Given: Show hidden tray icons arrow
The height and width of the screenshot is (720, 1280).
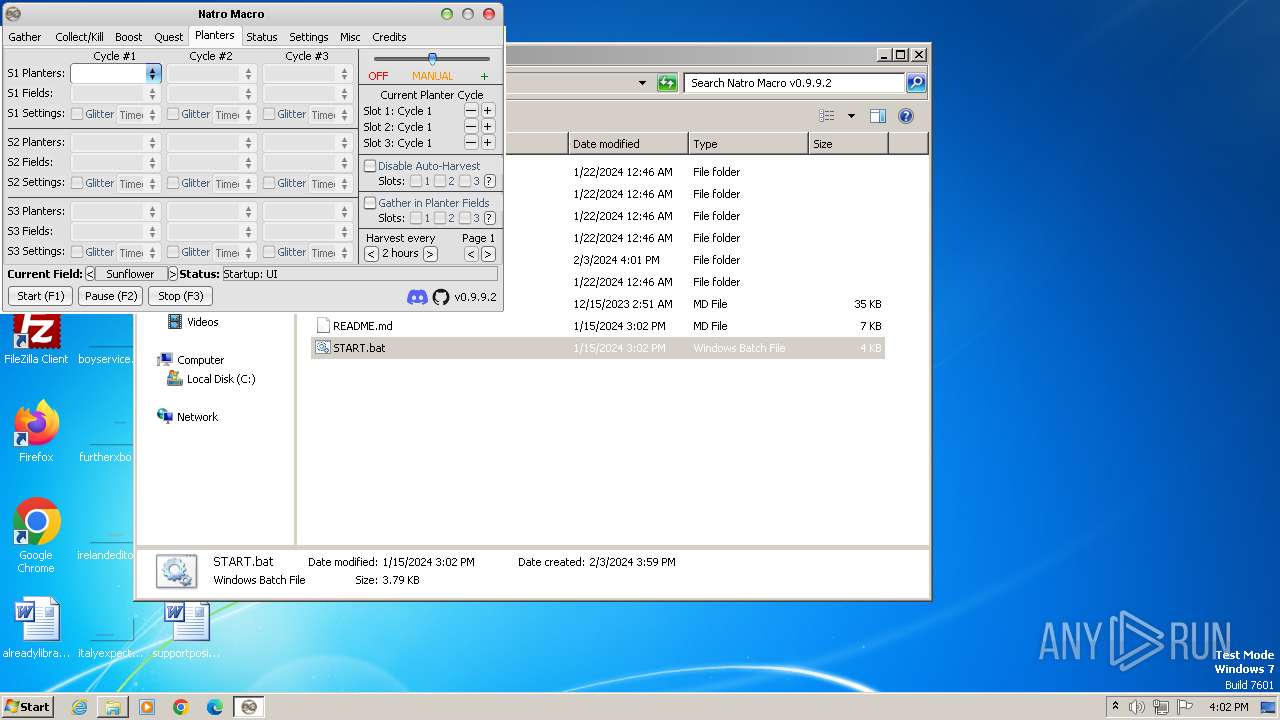Looking at the screenshot, I should 1115,707.
